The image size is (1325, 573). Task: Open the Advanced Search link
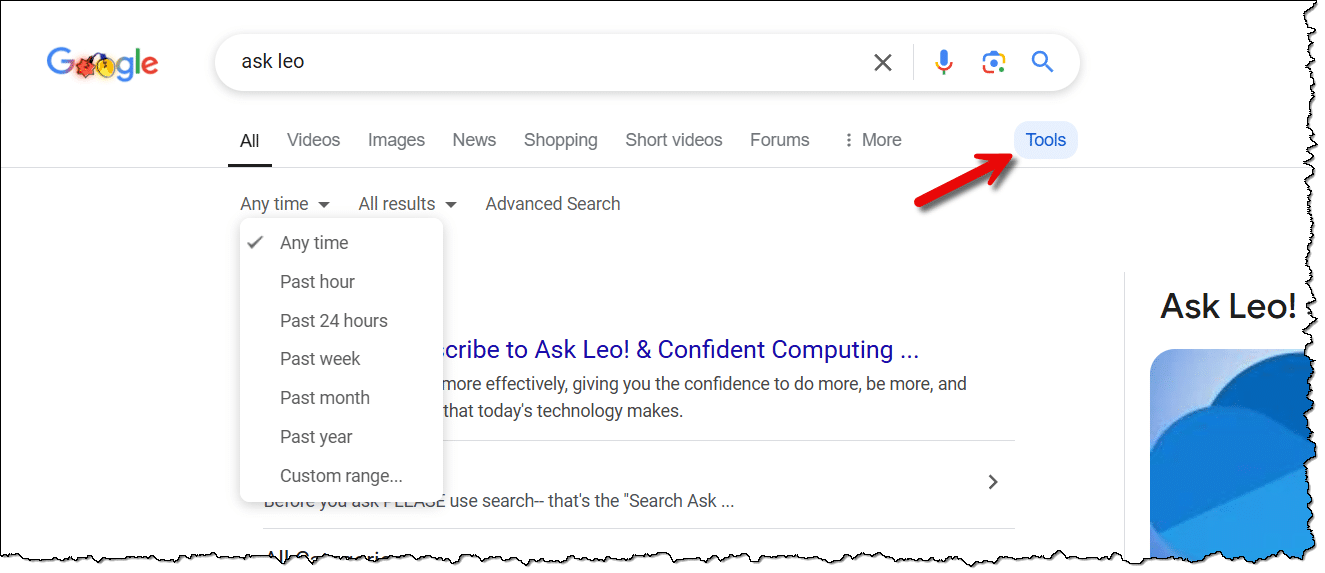tap(553, 204)
